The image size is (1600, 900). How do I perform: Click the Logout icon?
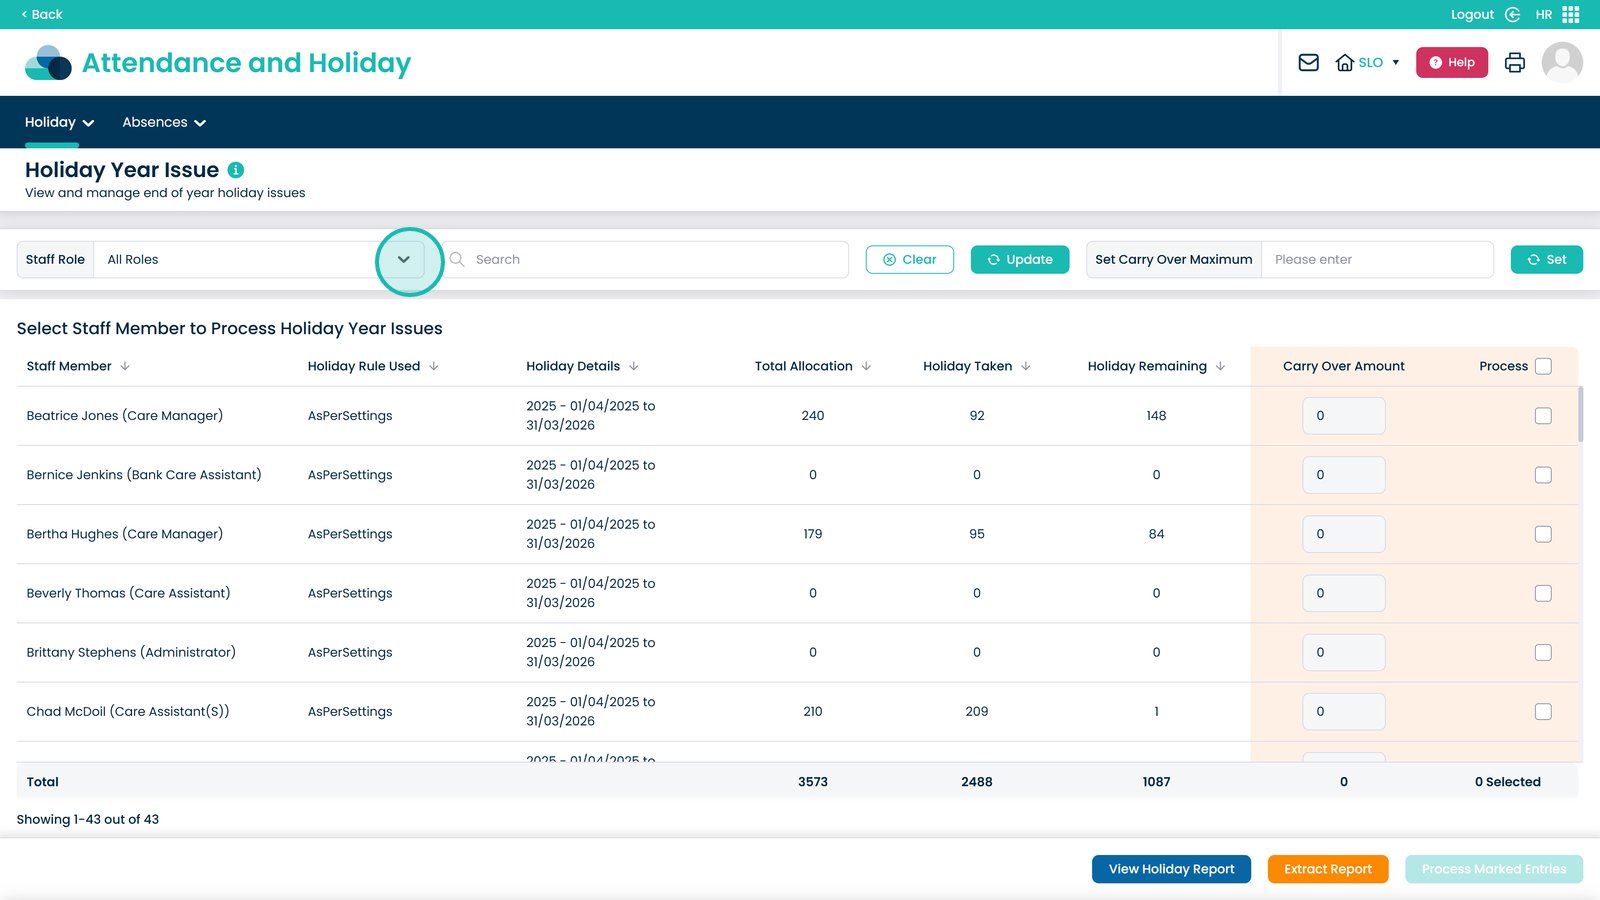1513,14
